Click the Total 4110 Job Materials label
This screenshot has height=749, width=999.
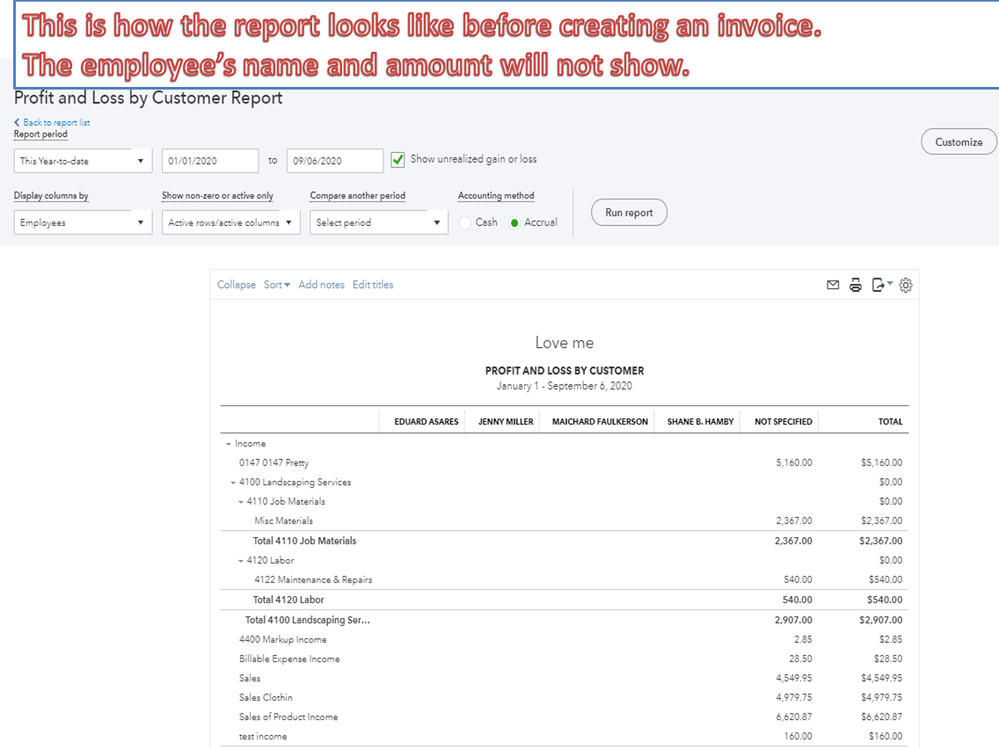point(305,541)
